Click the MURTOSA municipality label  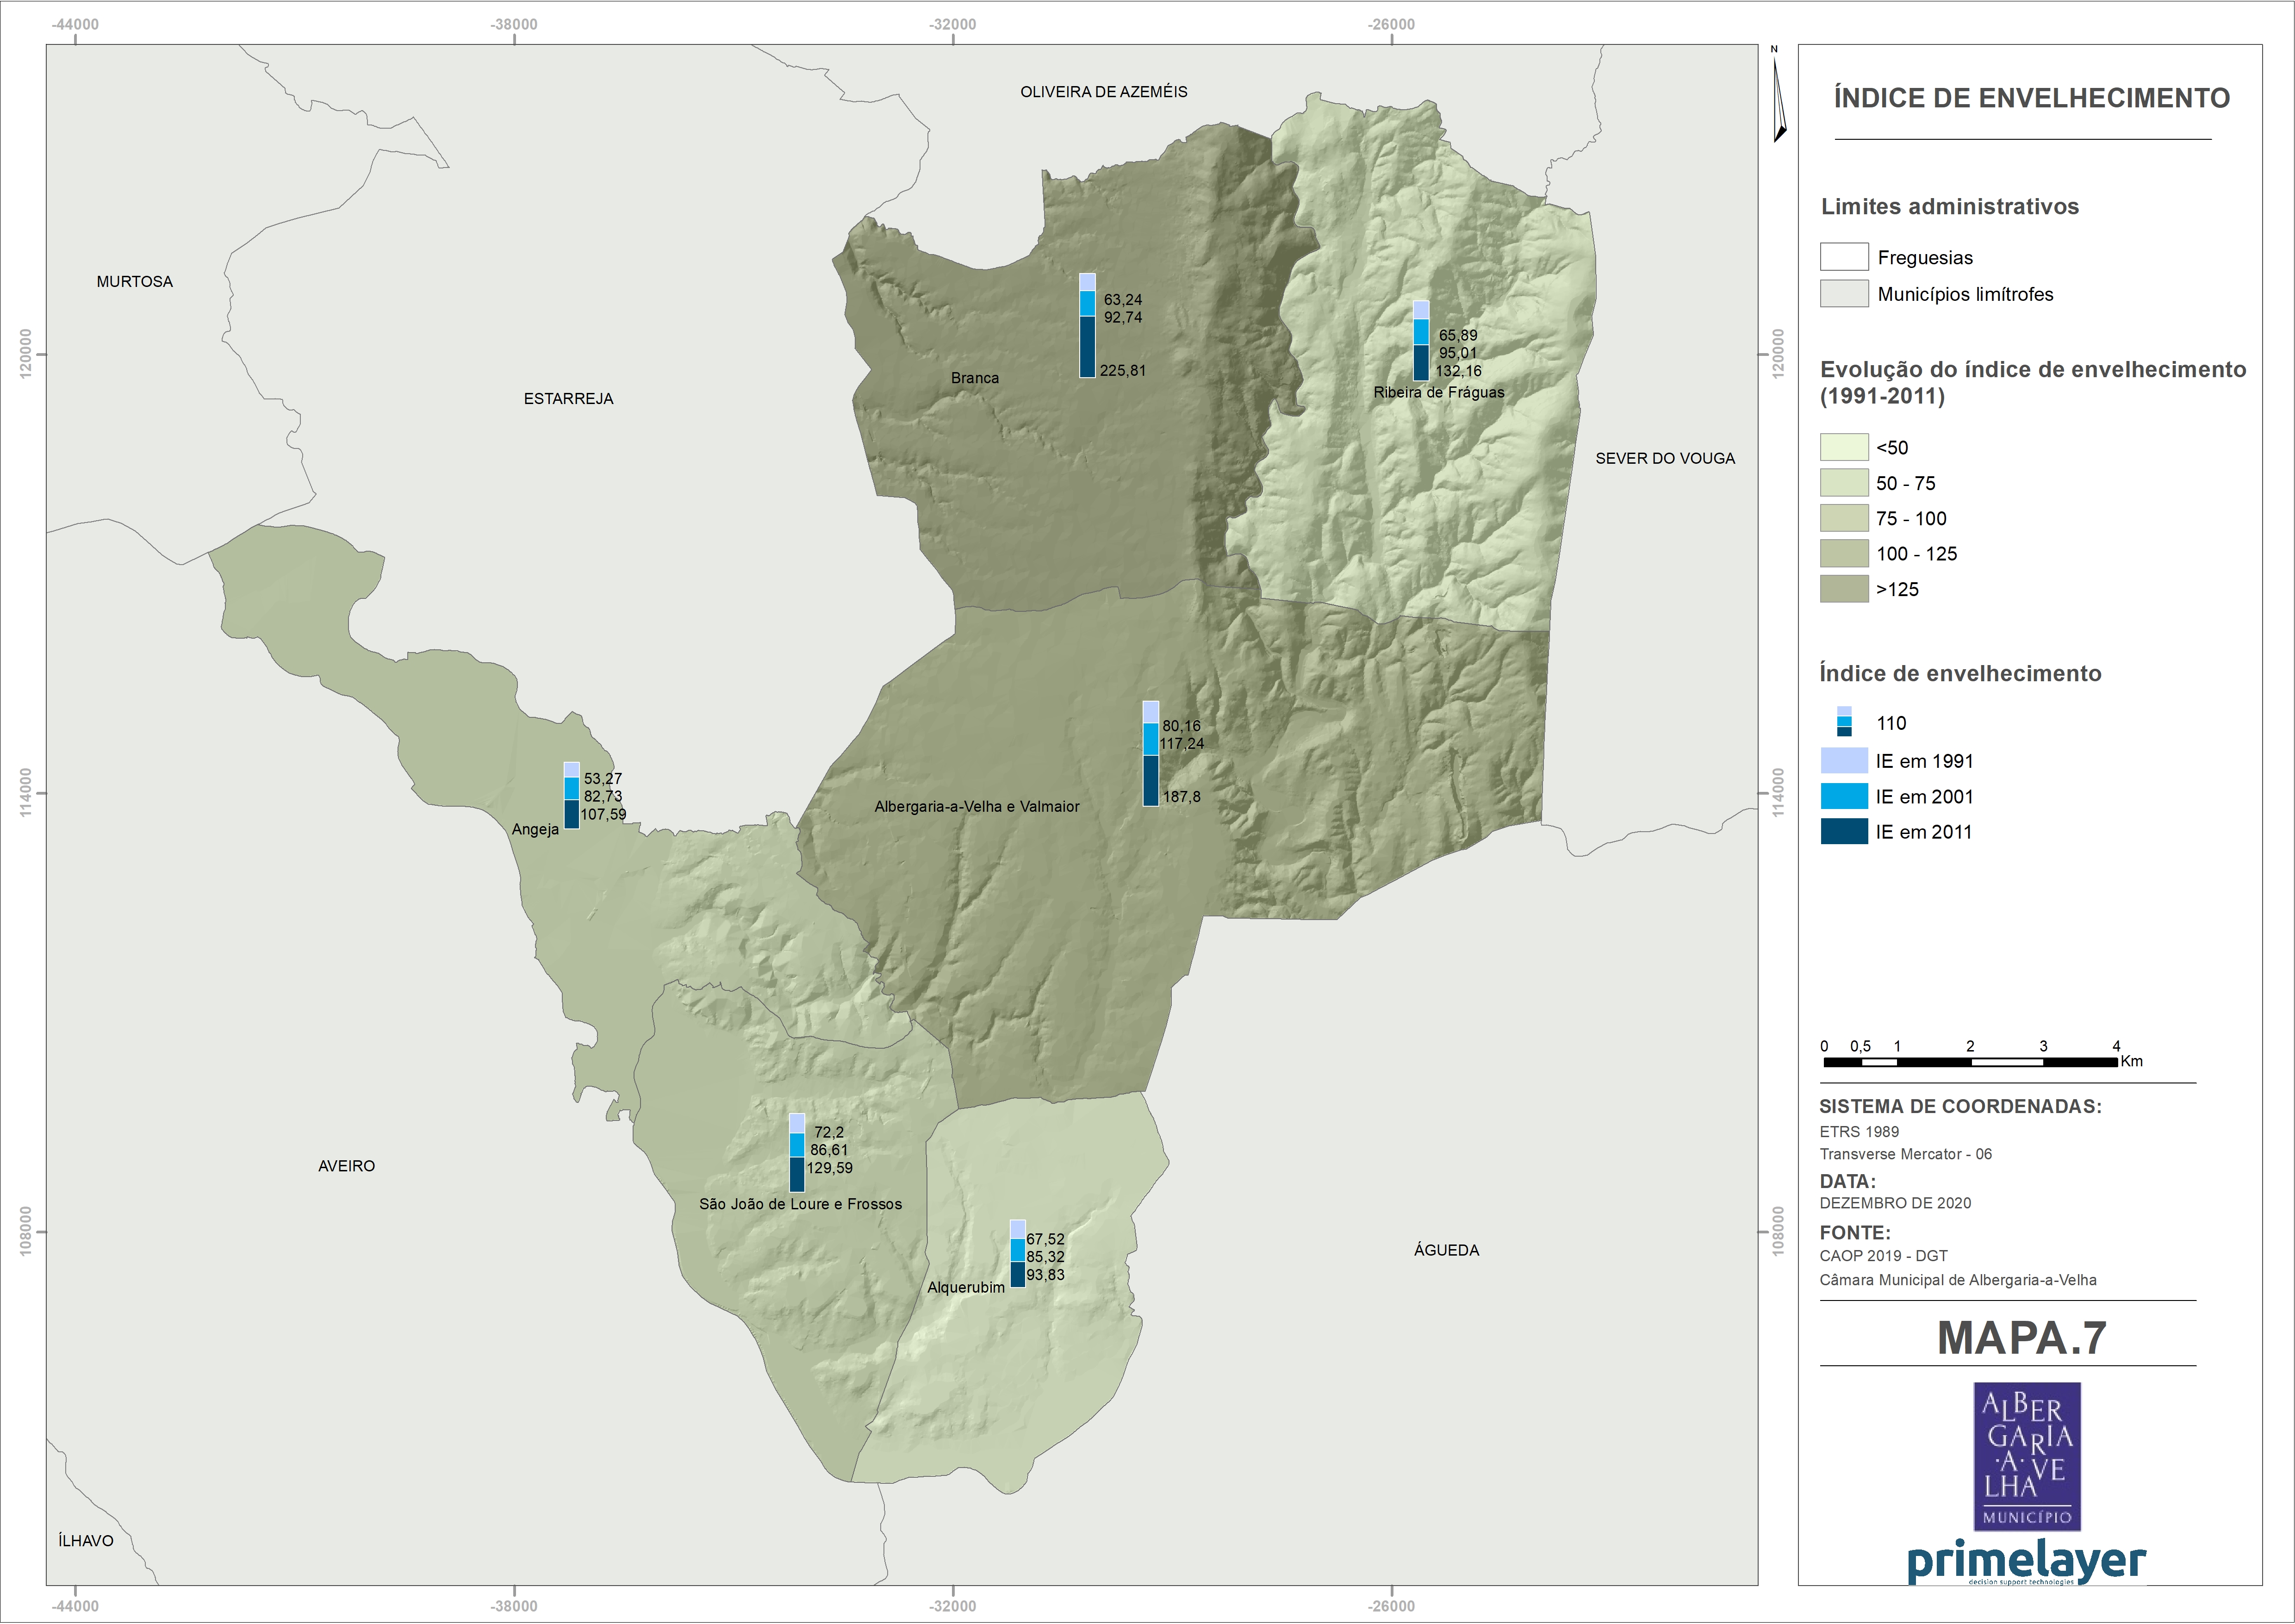pyautogui.click(x=135, y=282)
